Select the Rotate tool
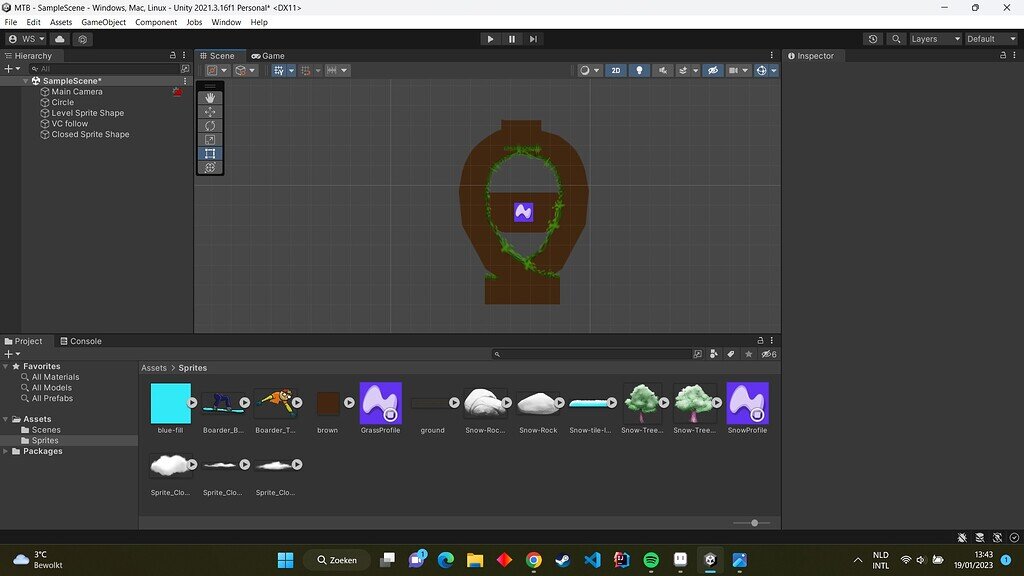Viewport: 1024px width, 576px height. pyautogui.click(x=209, y=125)
